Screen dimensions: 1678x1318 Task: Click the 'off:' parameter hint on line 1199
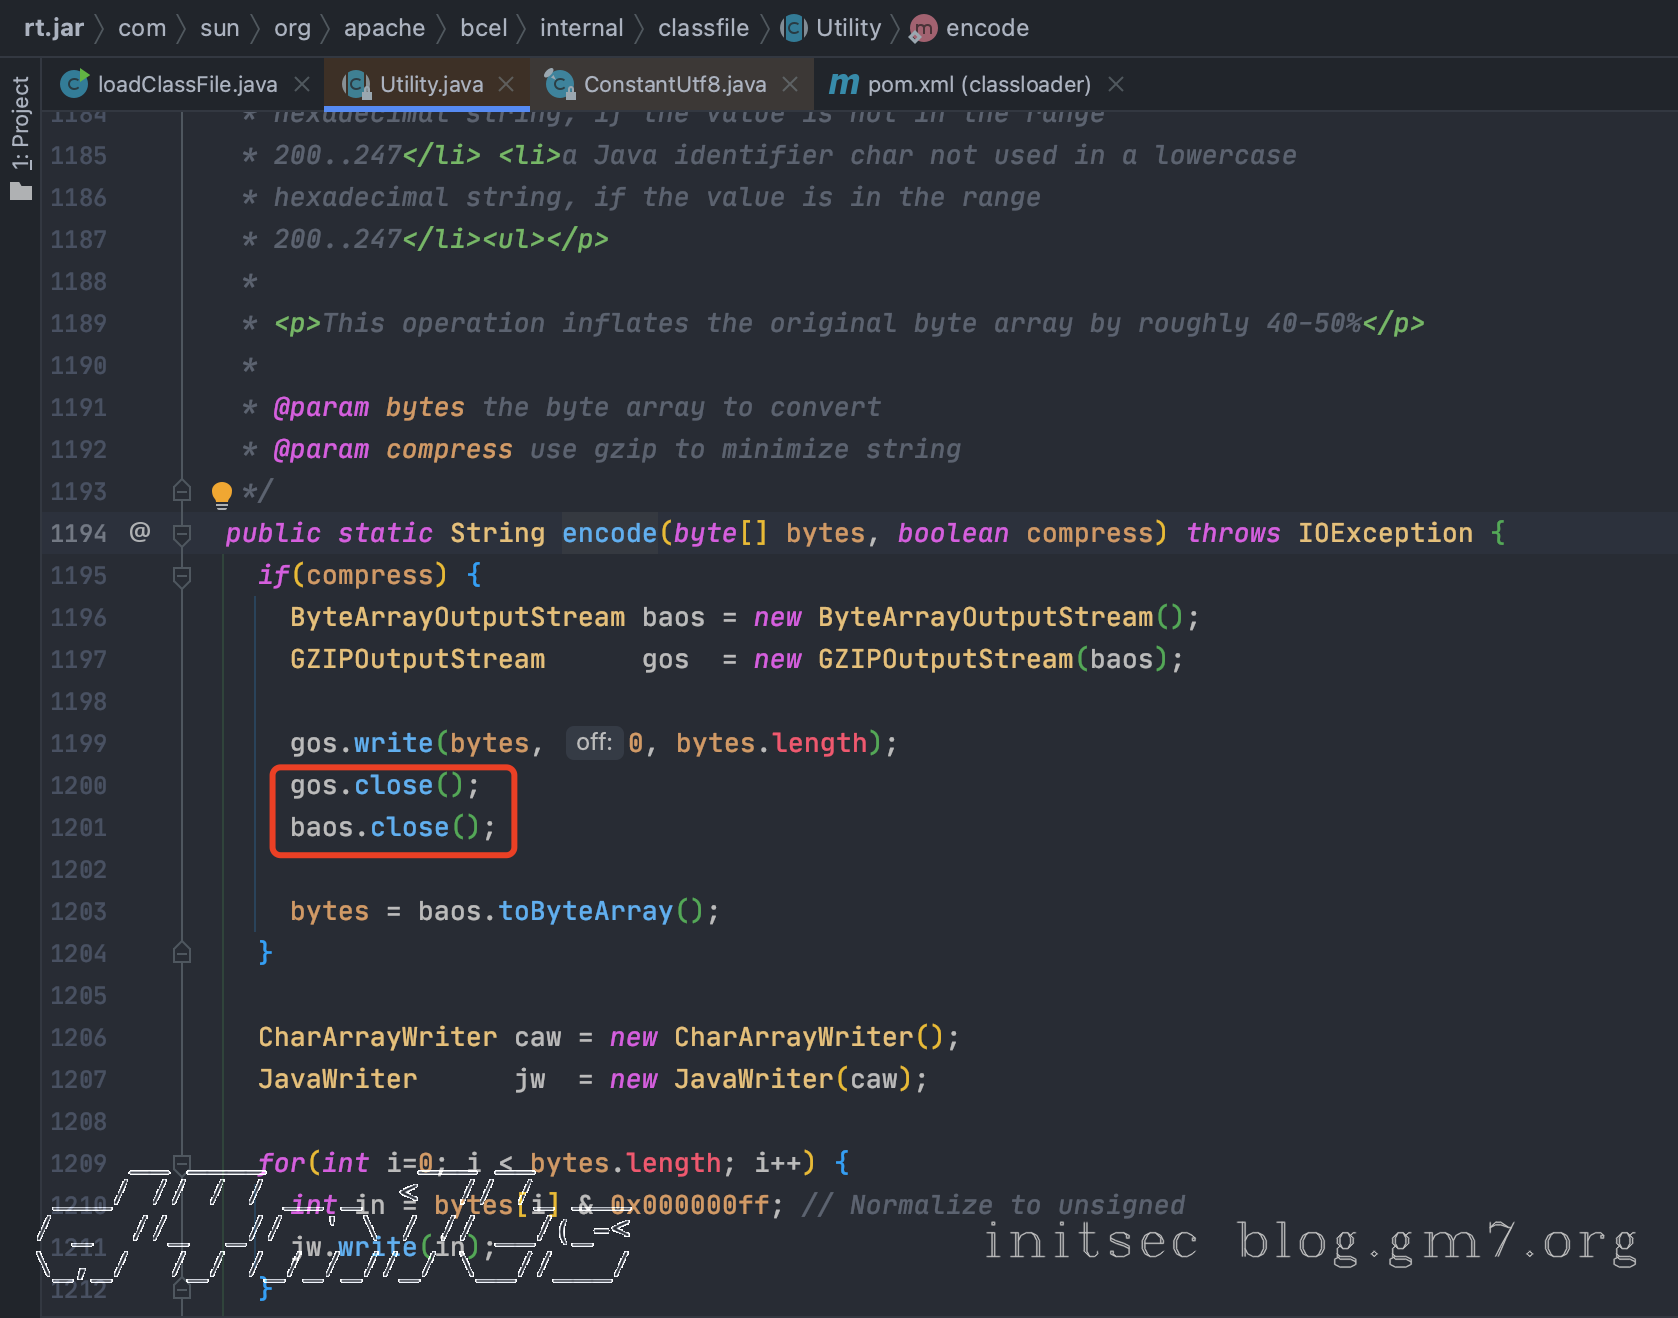click(594, 742)
